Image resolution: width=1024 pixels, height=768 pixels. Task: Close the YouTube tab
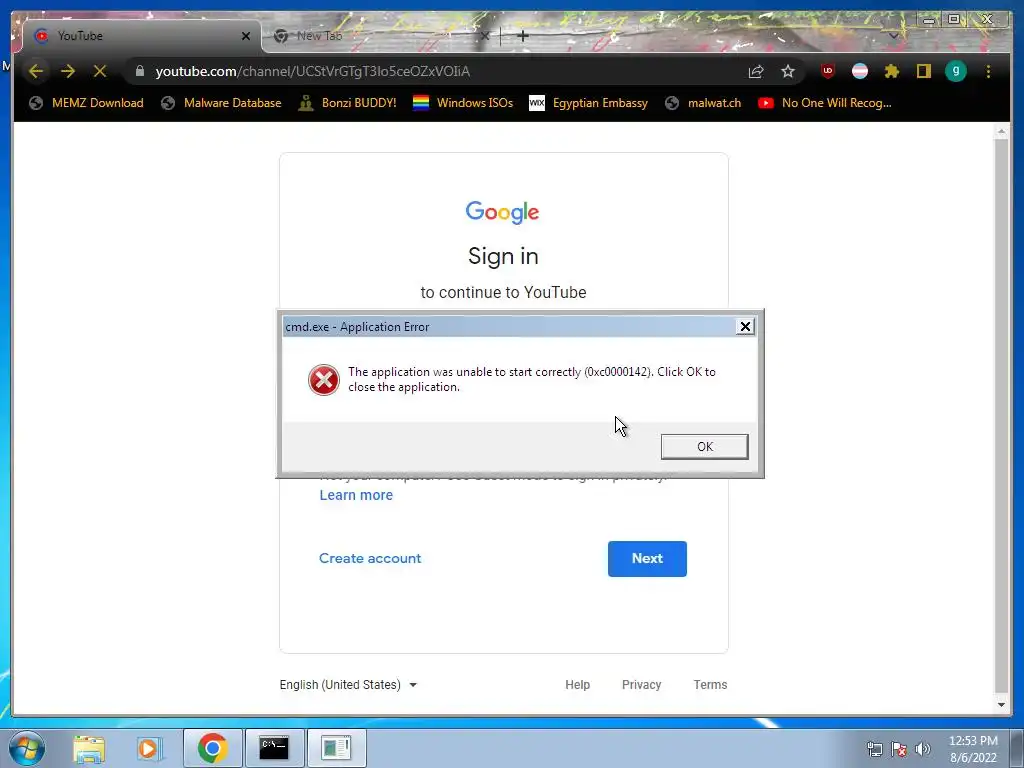pos(246,36)
